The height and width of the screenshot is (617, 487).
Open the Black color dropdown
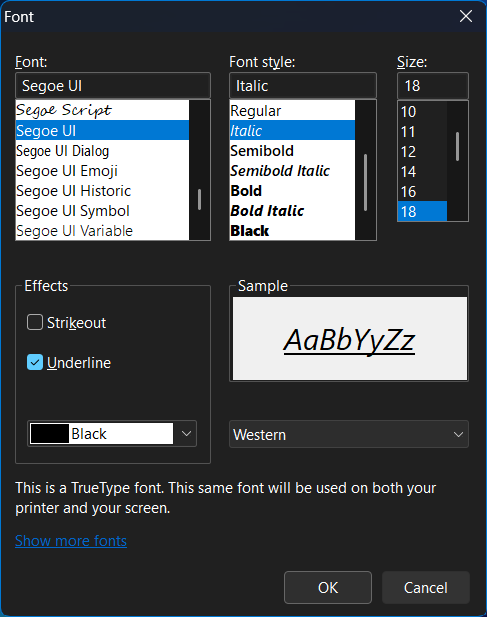[112, 434]
